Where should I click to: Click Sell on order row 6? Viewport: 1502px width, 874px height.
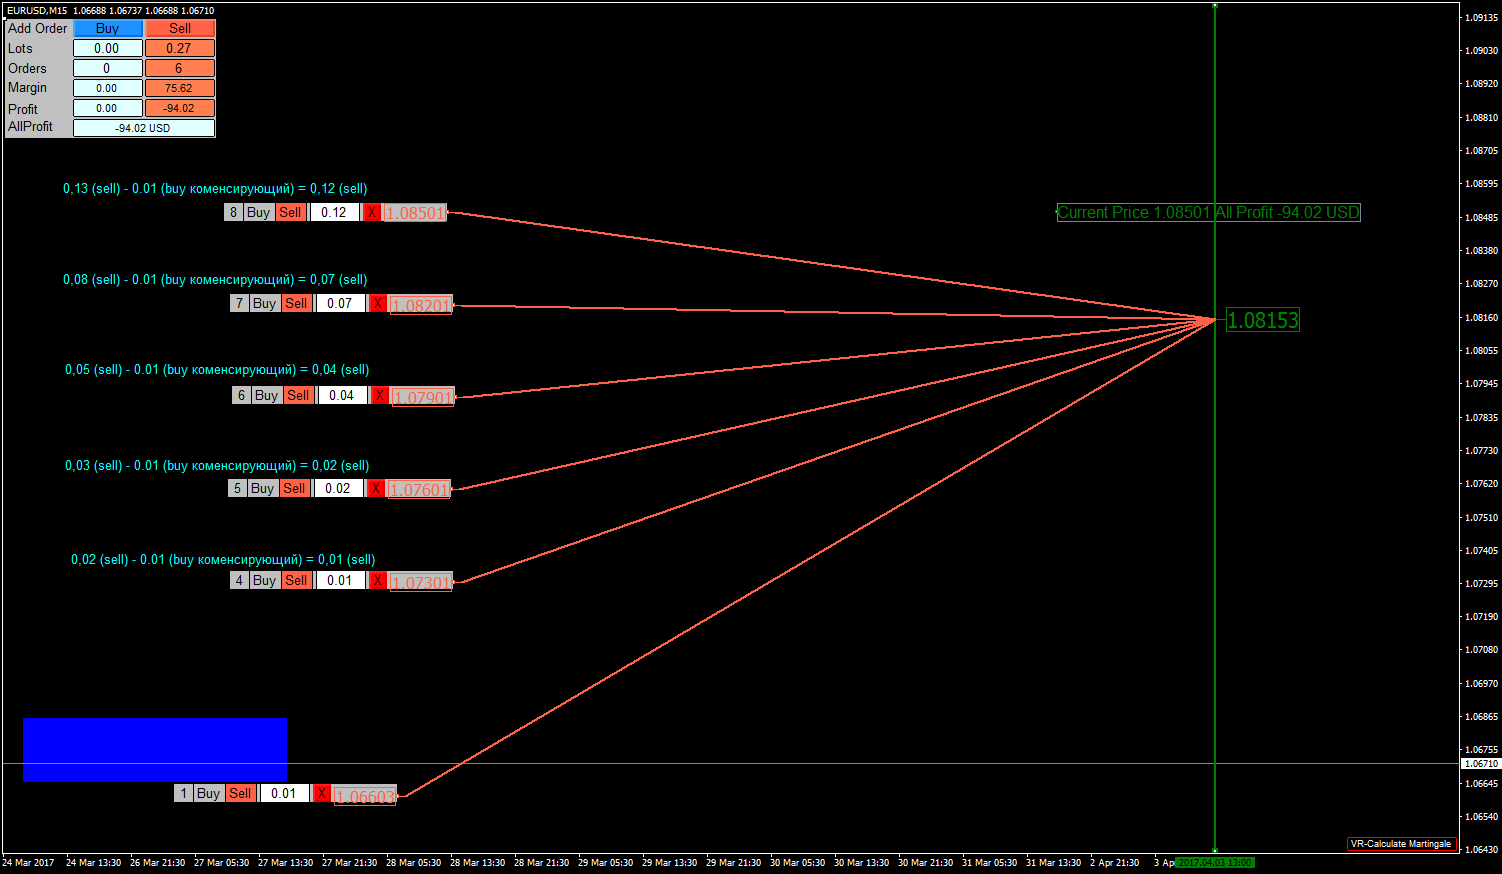[298, 395]
